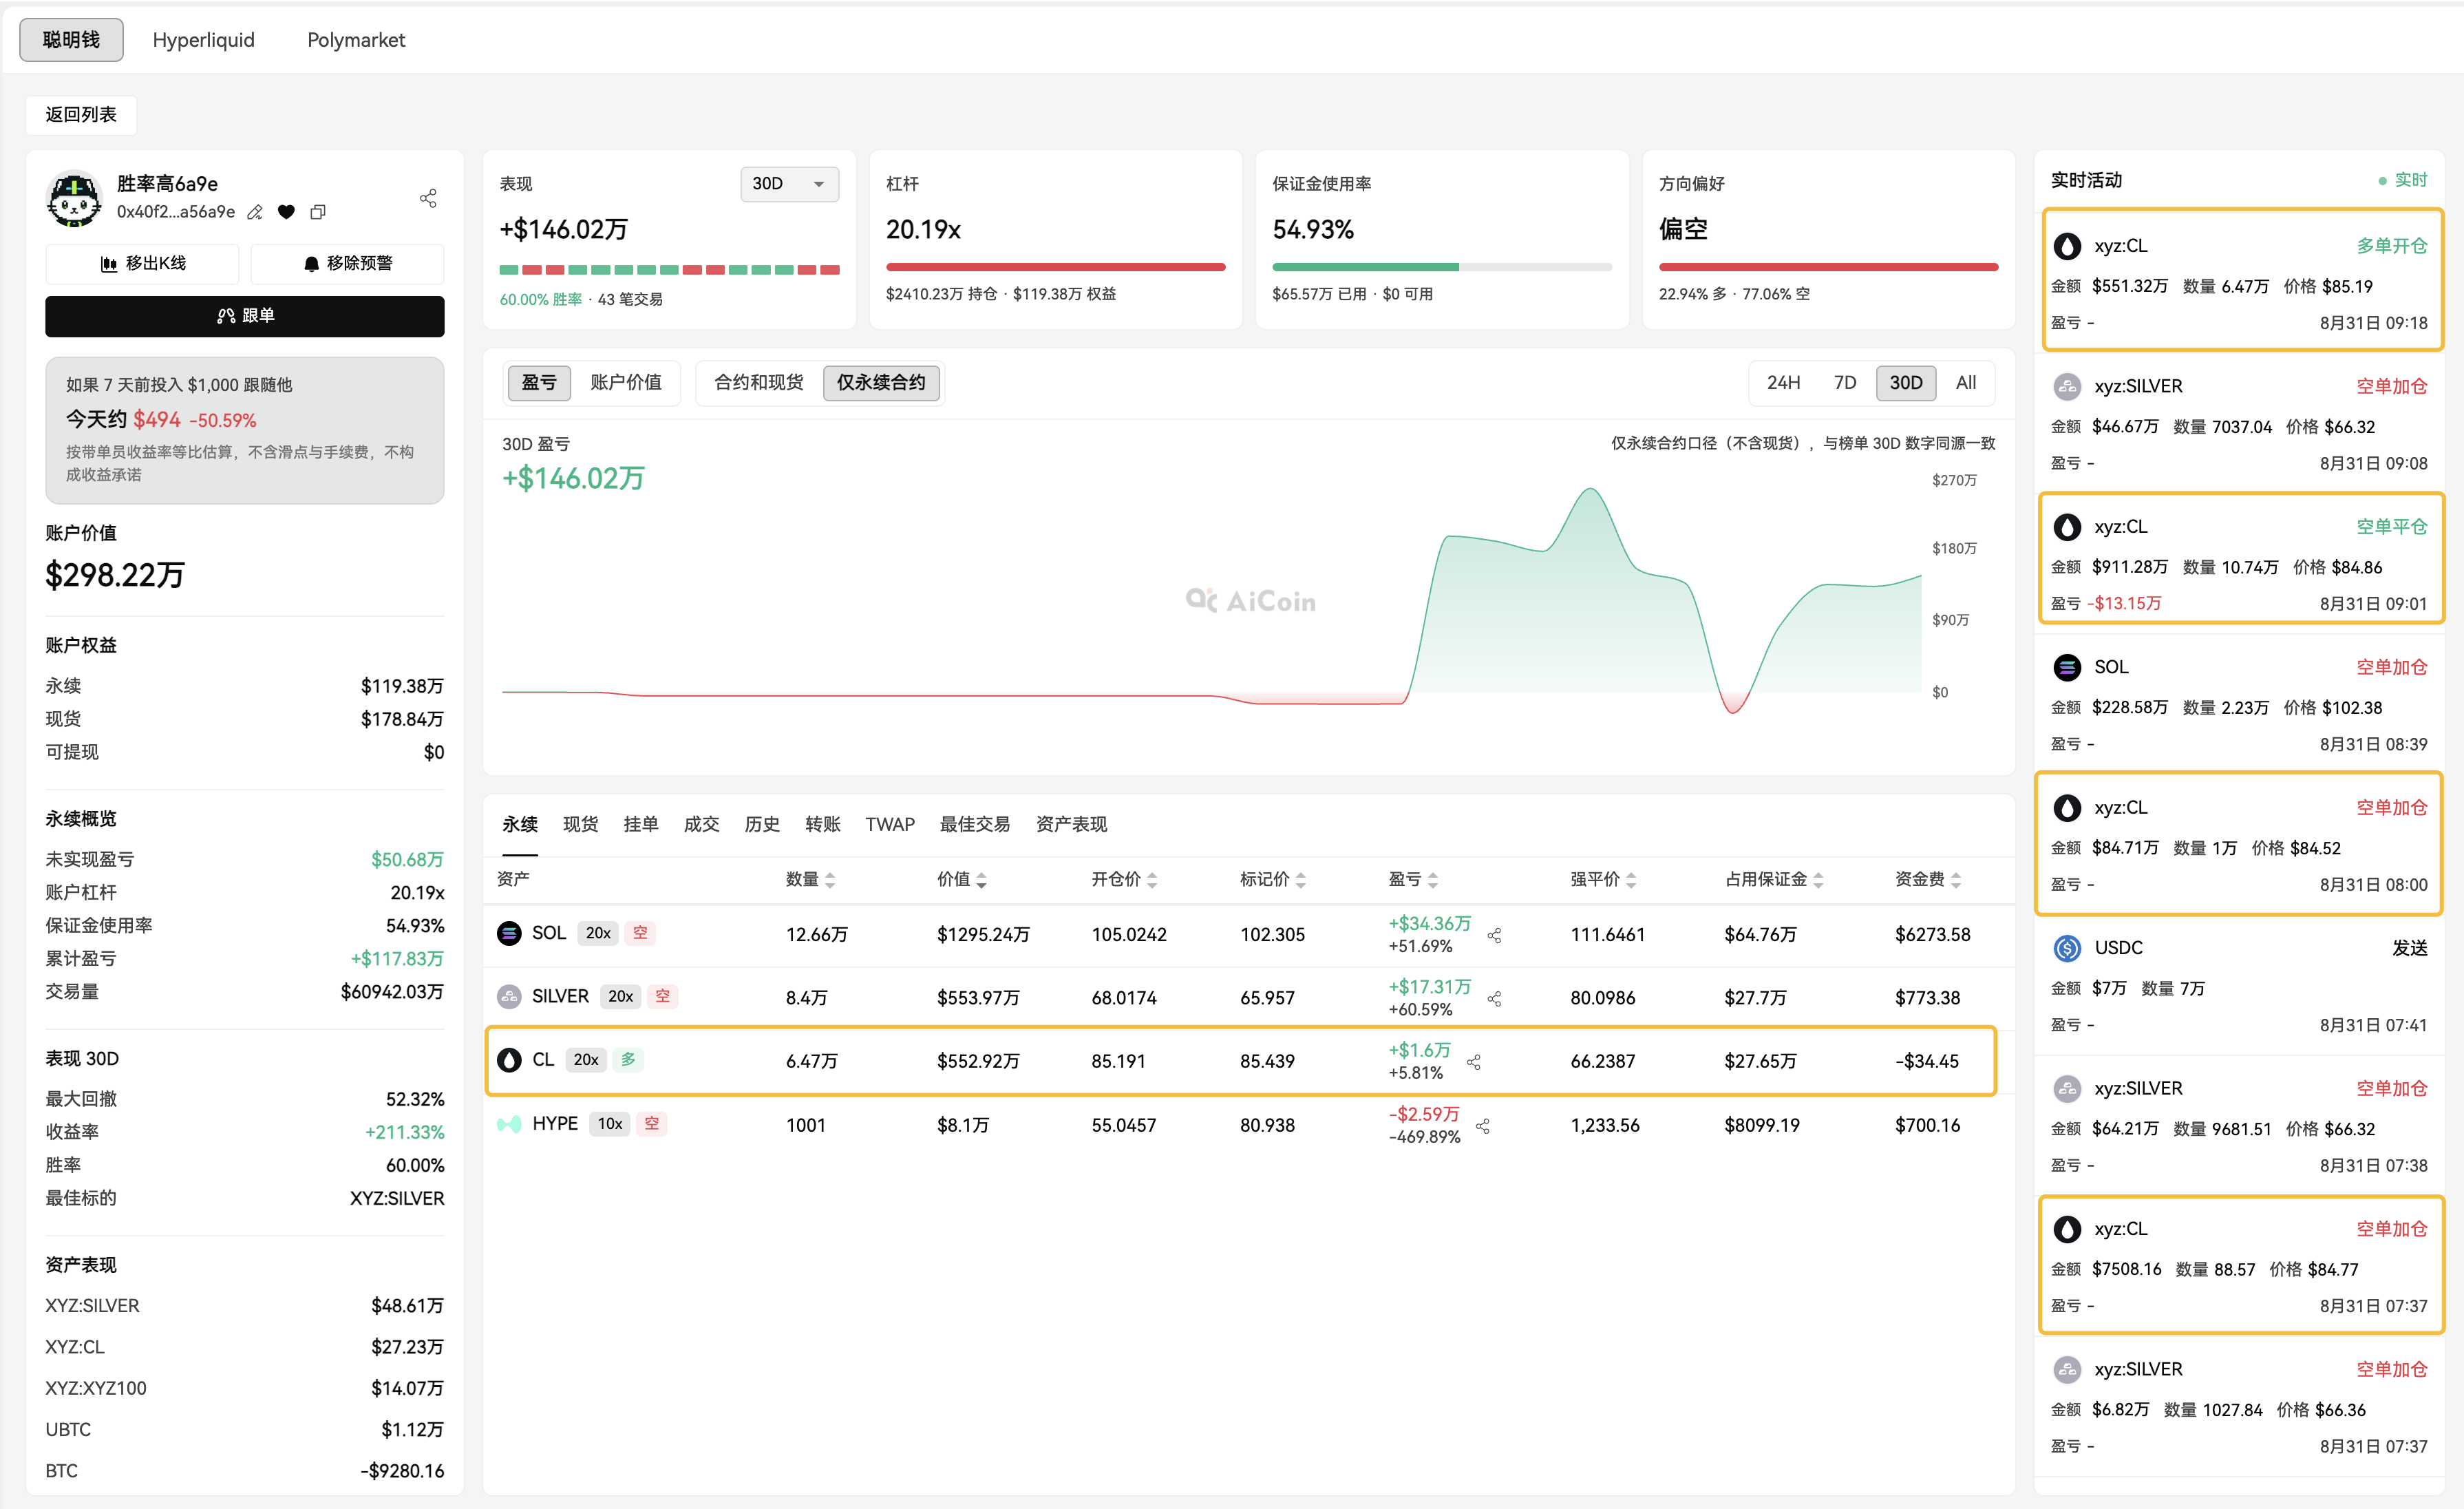The height and width of the screenshot is (1509, 2464).
Task: Click the margin usage progress bar
Action: (1441, 267)
